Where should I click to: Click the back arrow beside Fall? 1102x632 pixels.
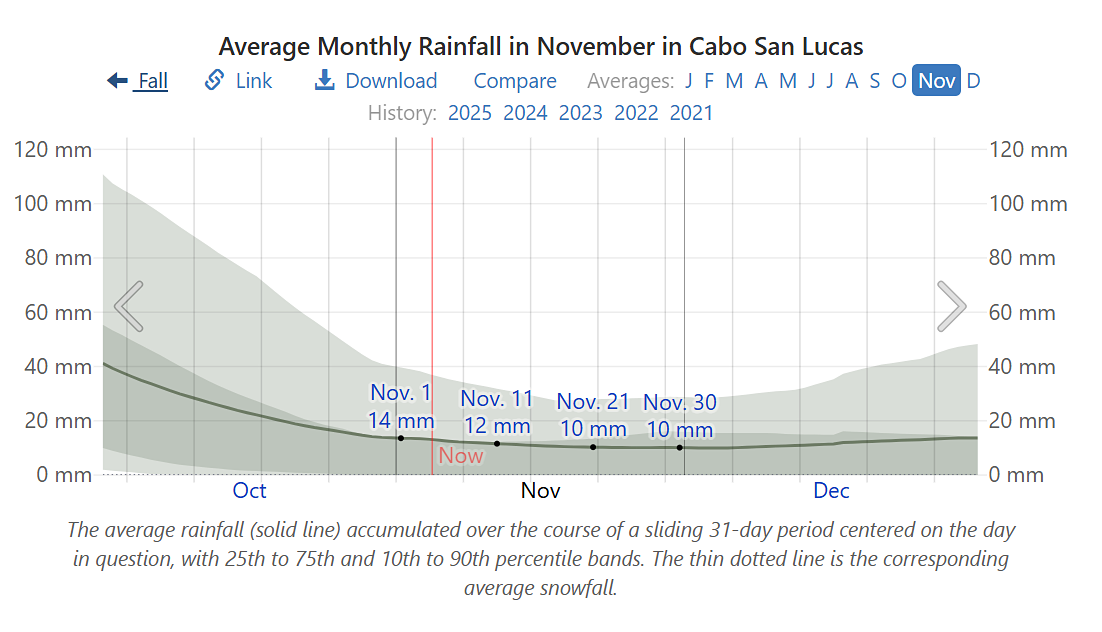point(117,81)
